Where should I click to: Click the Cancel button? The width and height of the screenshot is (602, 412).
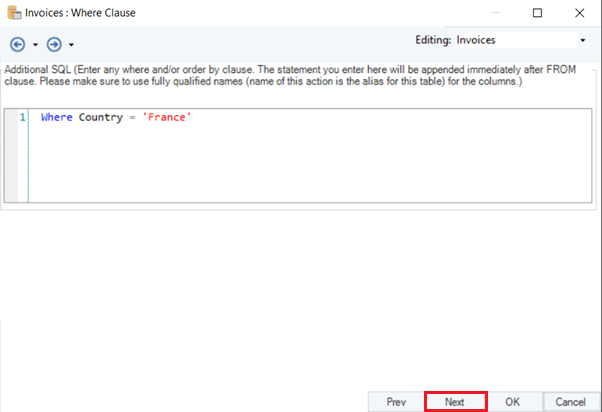pos(571,402)
